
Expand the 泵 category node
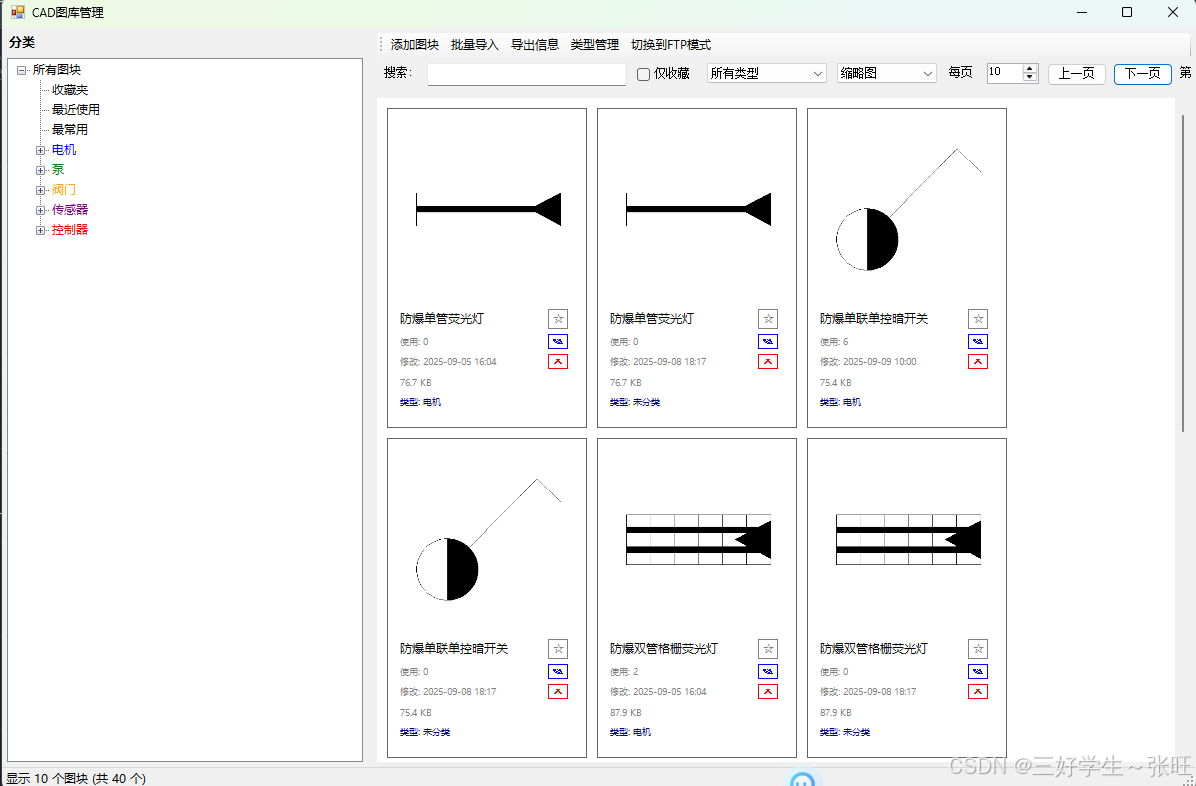40,170
